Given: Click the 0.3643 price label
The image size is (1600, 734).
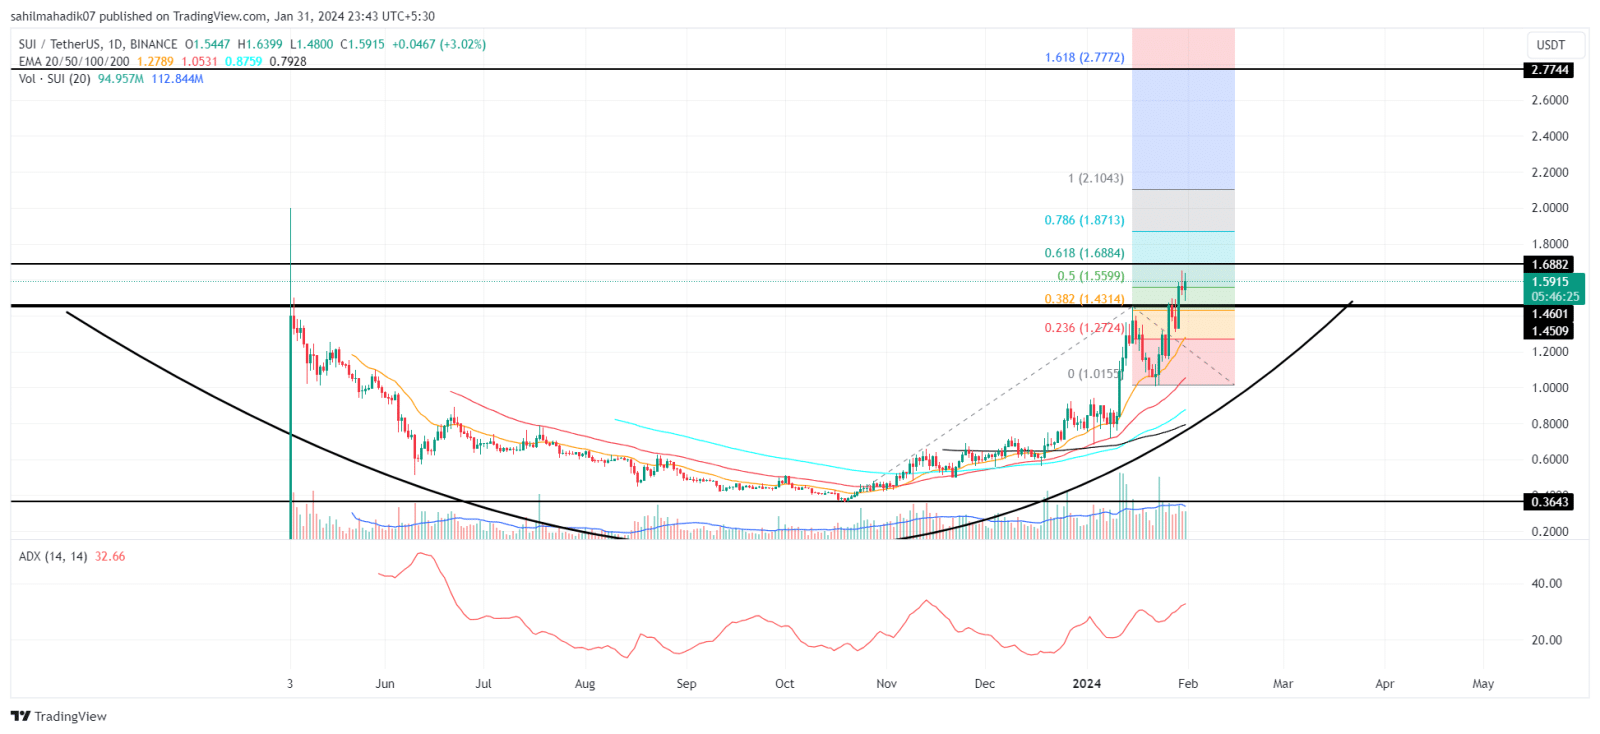Looking at the screenshot, I should (1550, 502).
